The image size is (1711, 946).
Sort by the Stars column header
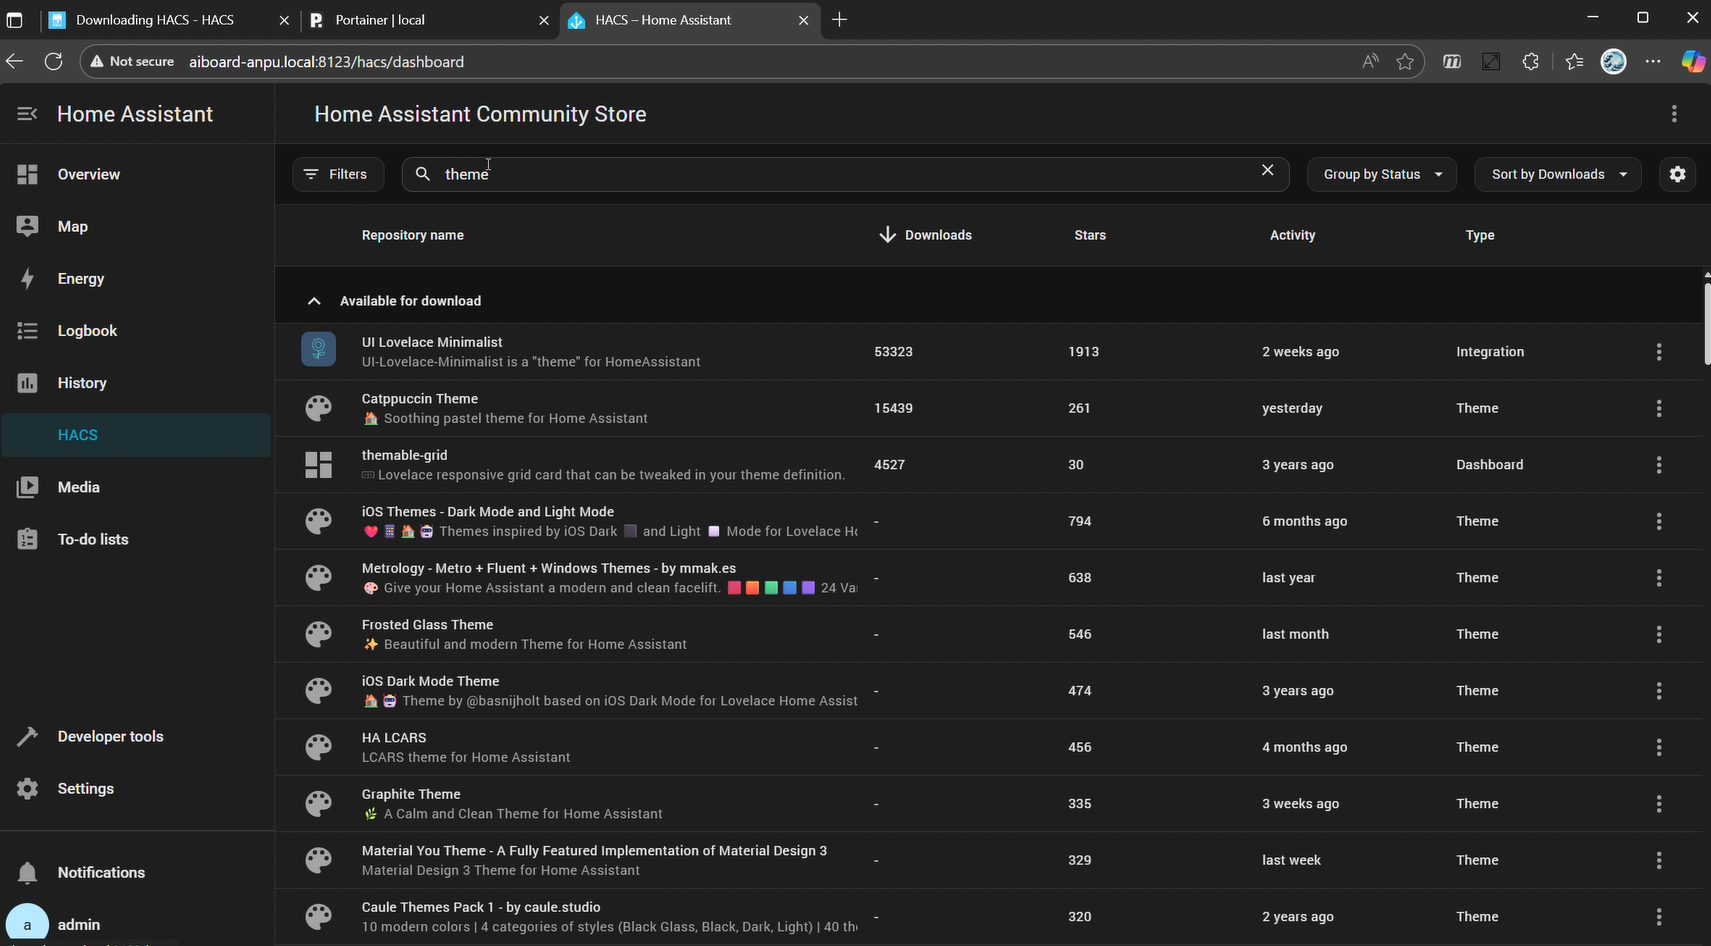(1089, 235)
